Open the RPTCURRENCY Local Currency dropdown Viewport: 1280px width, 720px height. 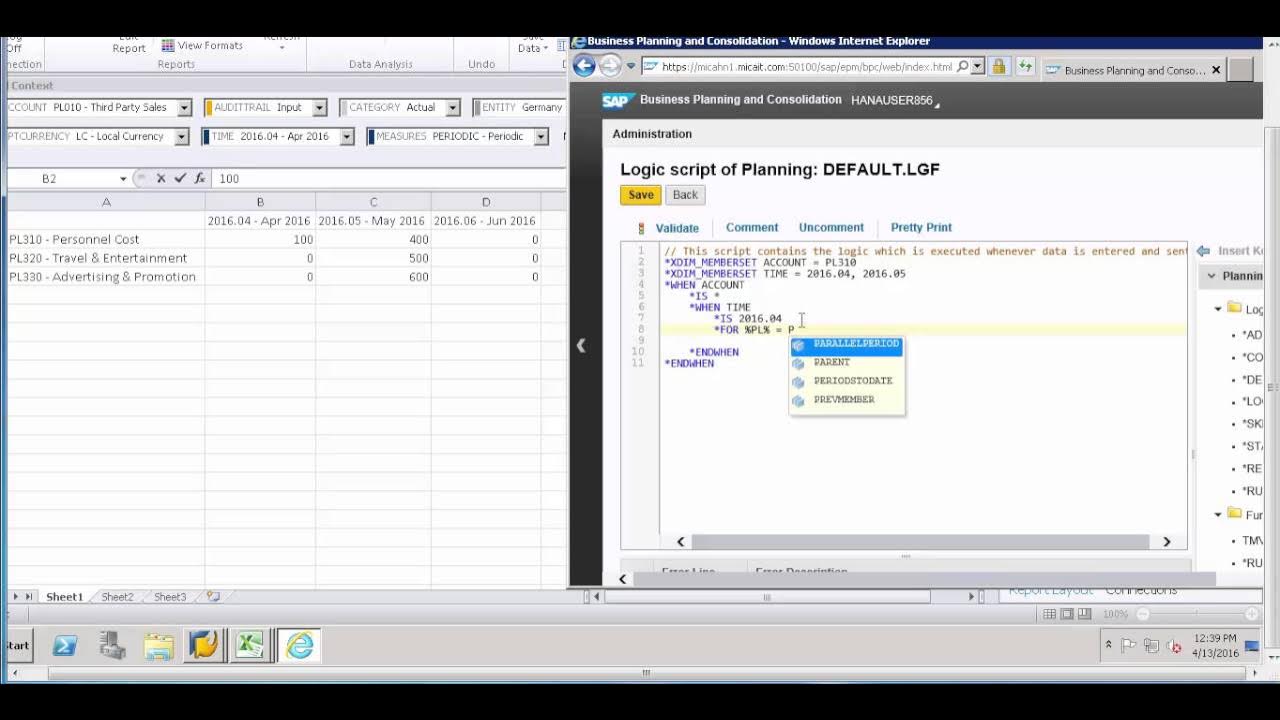click(x=181, y=136)
